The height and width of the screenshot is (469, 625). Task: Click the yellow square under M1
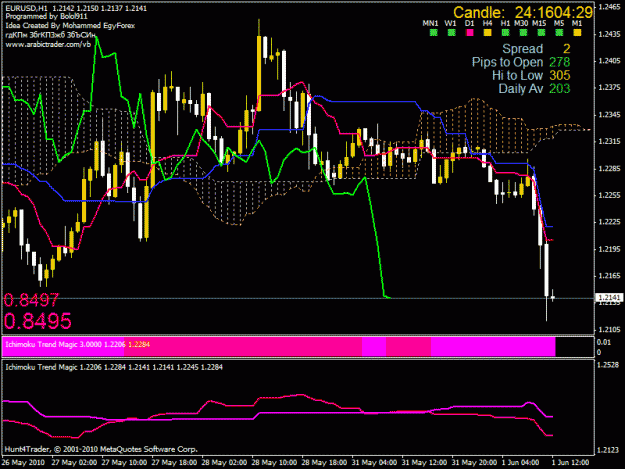pos(577,33)
